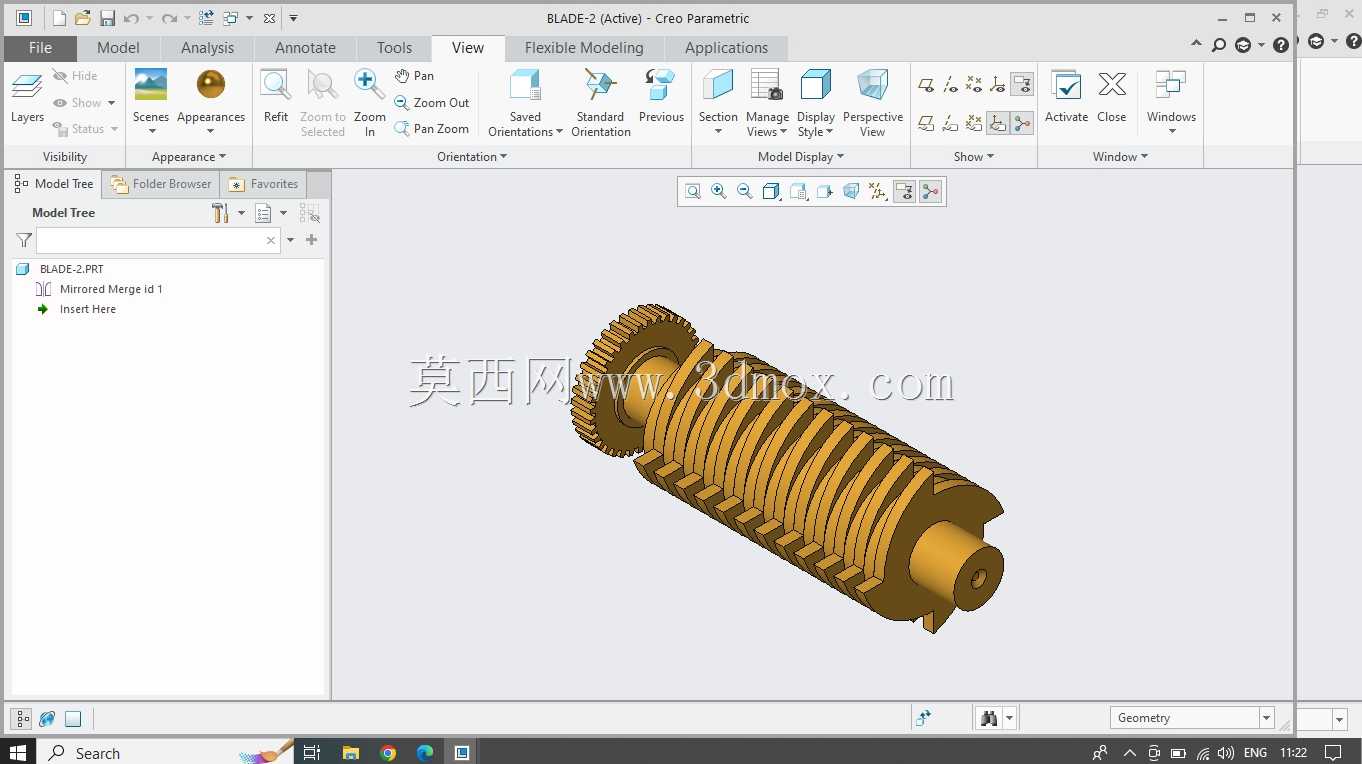Open model tree settings hammer icon
This screenshot has width=1362, height=764.
pyautogui.click(x=222, y=213)
